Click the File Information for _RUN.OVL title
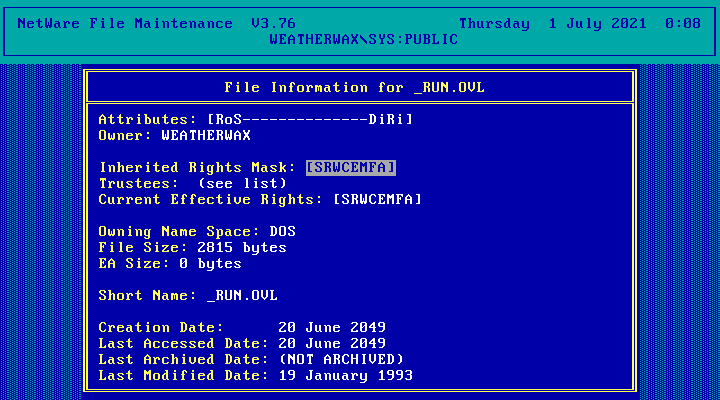Screen dimensions: 720x400 [359, 87]
